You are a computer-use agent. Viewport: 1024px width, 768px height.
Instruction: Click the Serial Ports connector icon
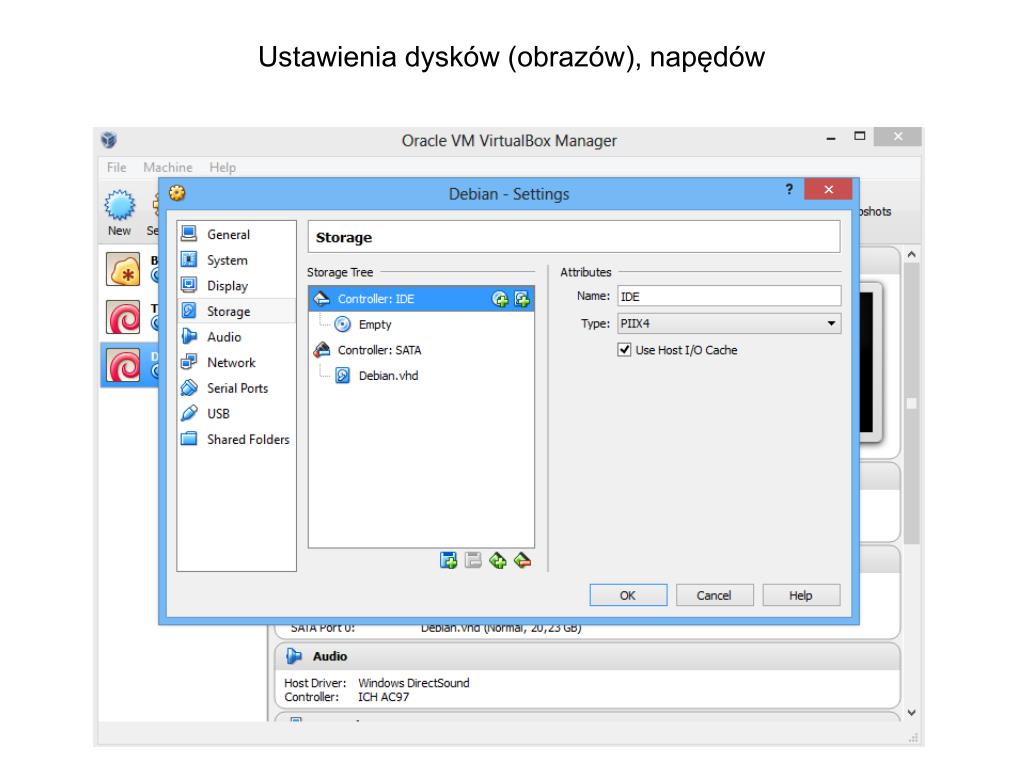pyautogui.click(x=189, y=387)
